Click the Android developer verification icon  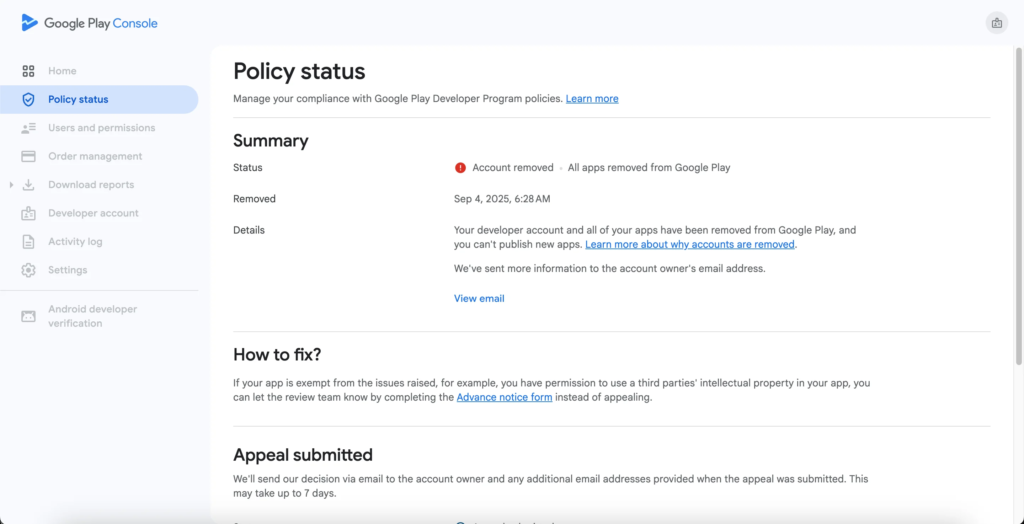[28, 316]
